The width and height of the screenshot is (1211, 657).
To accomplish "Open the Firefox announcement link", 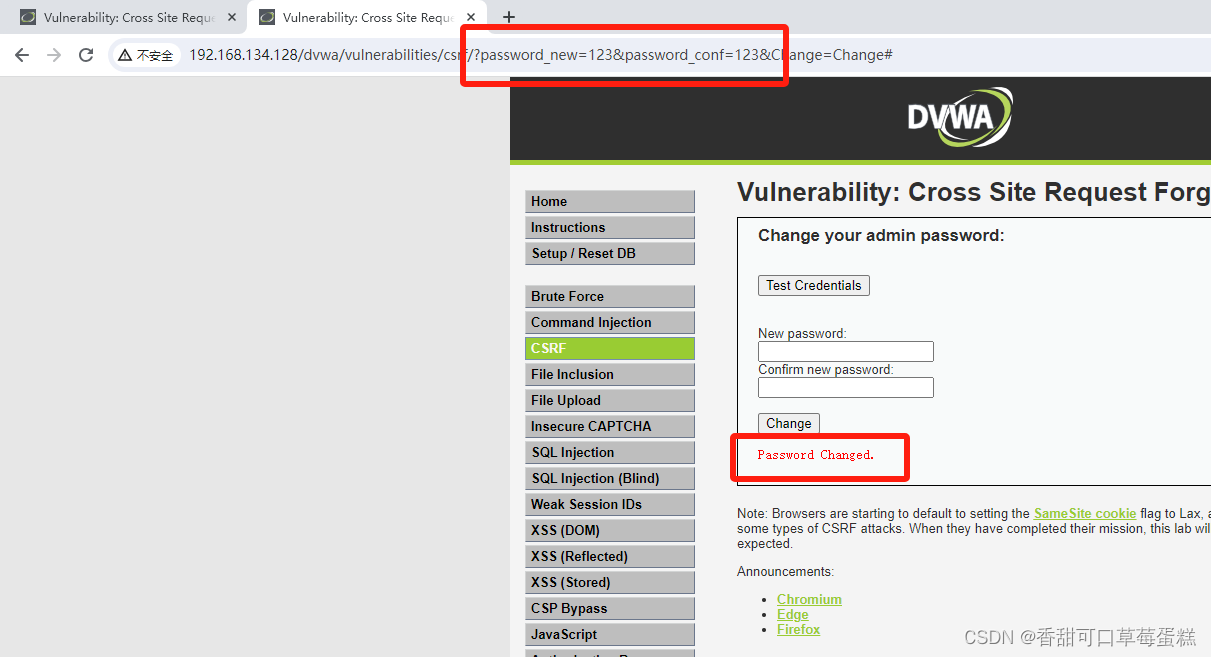I will [798, 629].
